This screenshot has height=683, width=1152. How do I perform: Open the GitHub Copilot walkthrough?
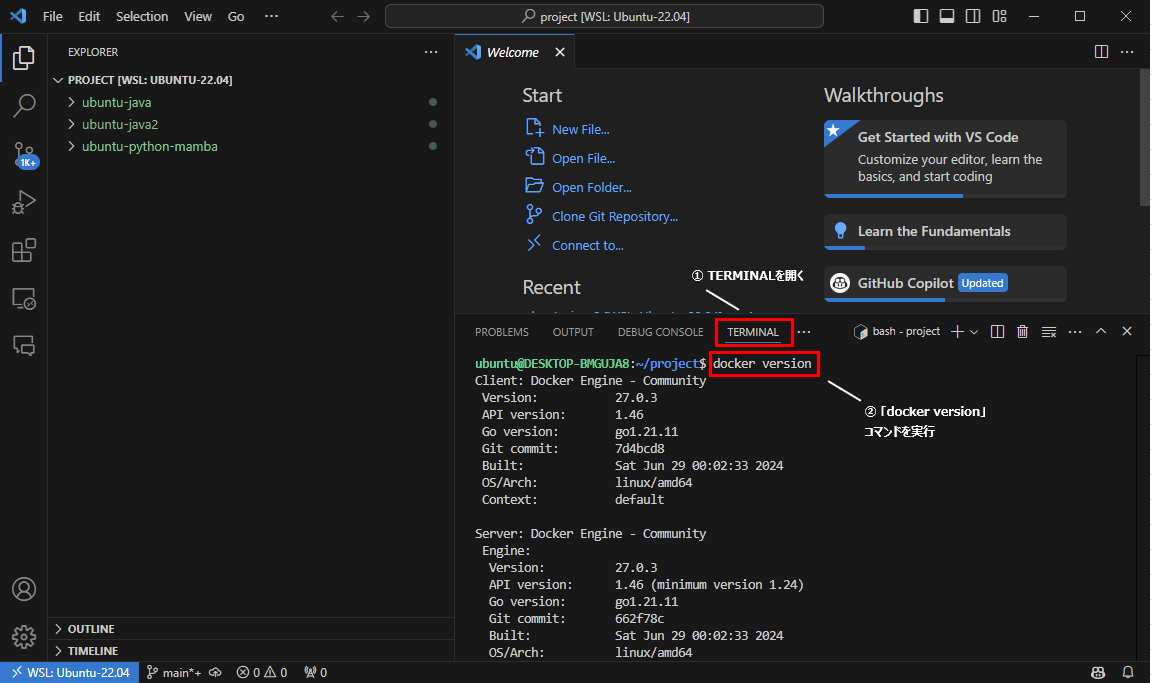[945, 283]
